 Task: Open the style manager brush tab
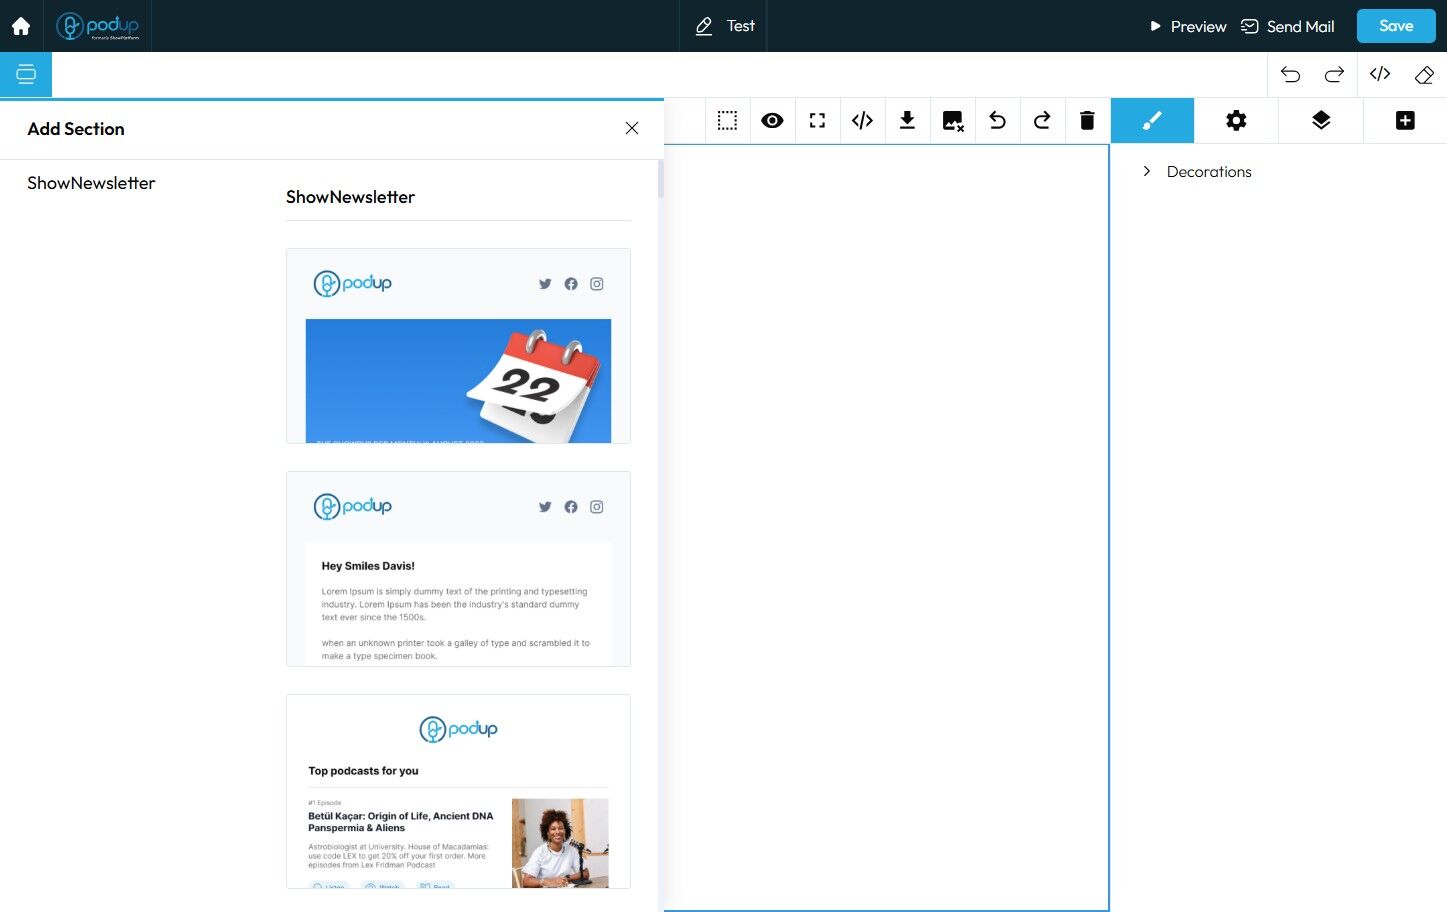pyautogui.click(x=1152, y=121)
